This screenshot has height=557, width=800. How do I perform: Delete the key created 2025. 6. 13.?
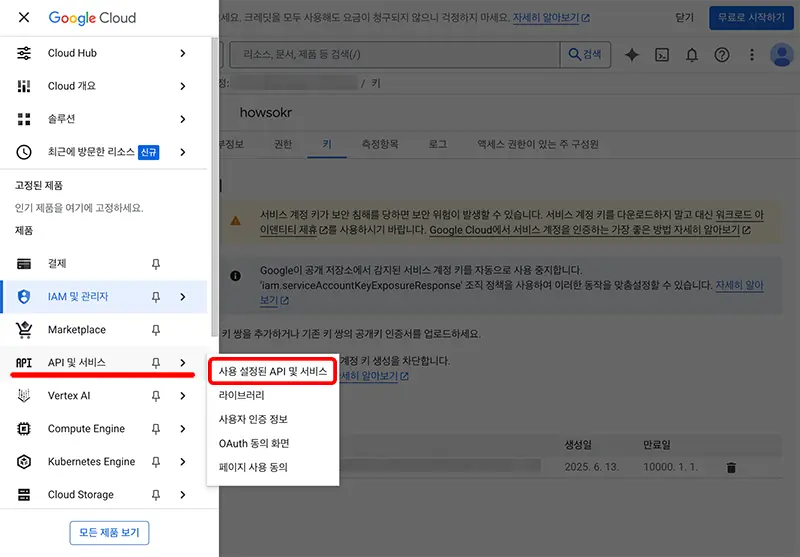tap(731, 467)
